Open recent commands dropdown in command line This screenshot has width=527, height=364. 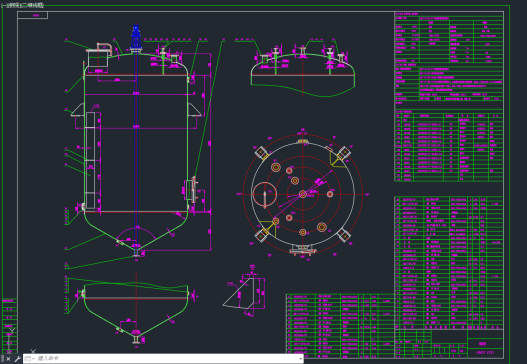(30, 359)
